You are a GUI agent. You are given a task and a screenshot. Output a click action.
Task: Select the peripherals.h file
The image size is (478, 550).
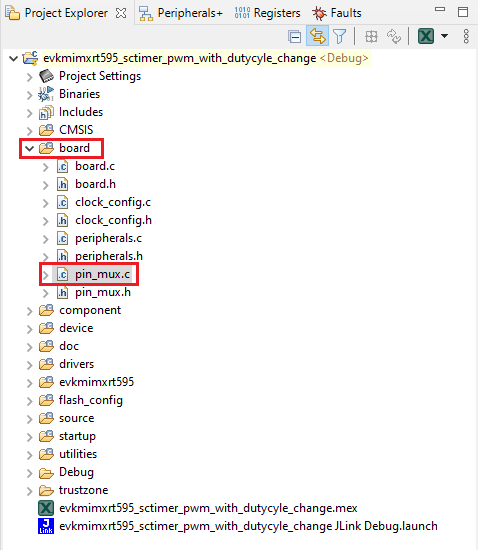click(x=109, y=256)
